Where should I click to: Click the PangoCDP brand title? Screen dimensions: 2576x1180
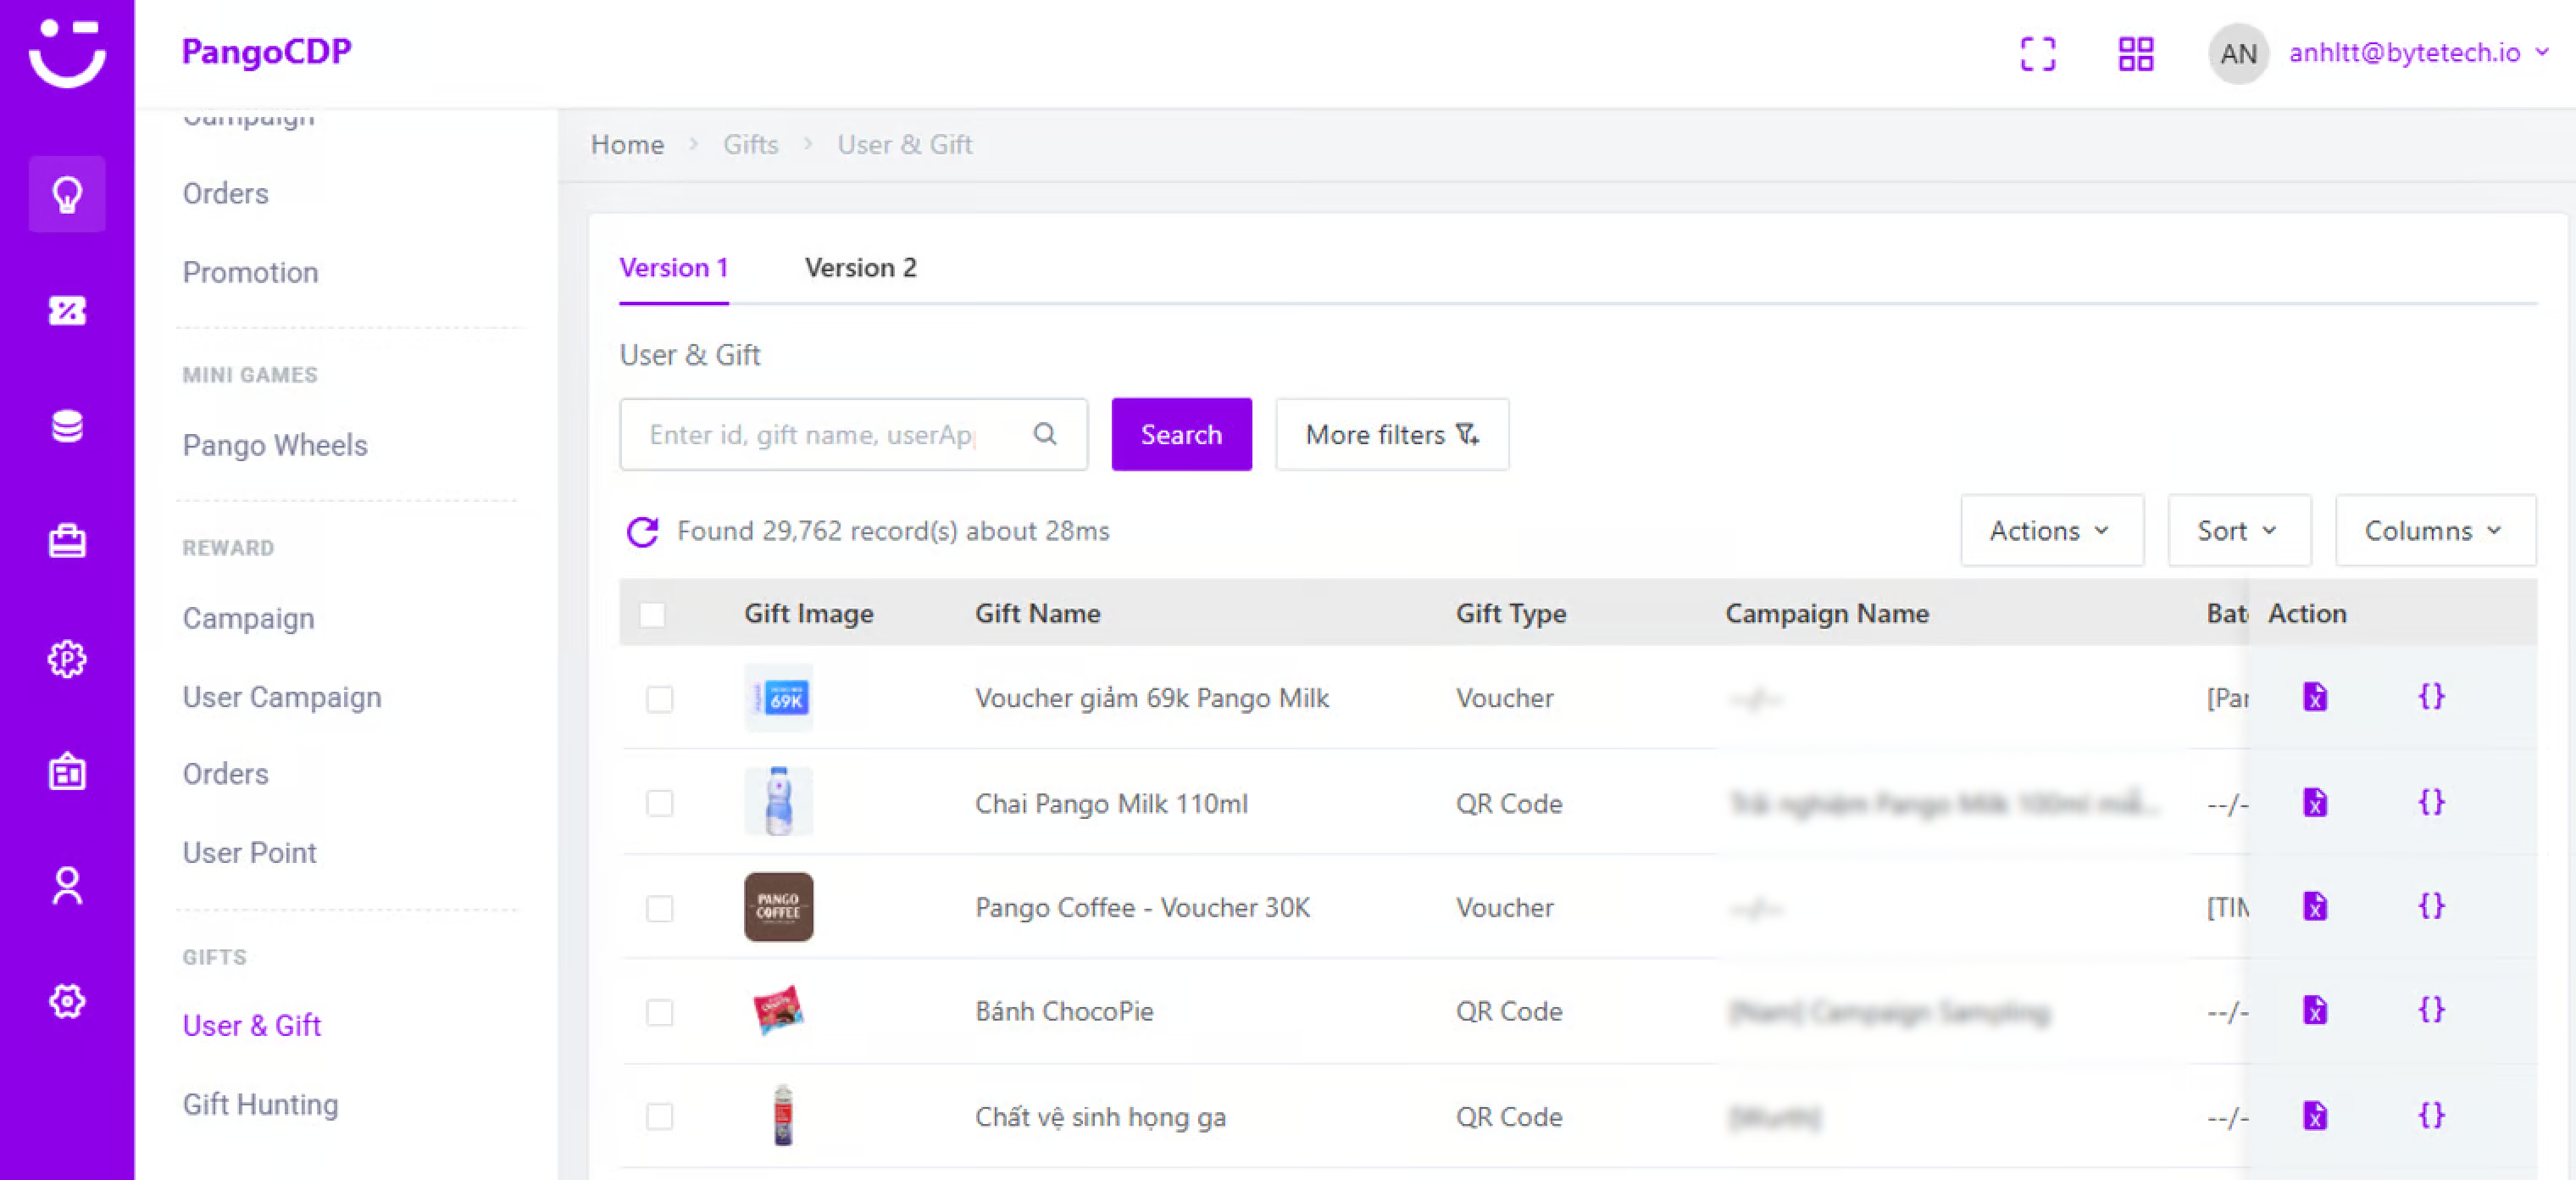click(266, 51)
